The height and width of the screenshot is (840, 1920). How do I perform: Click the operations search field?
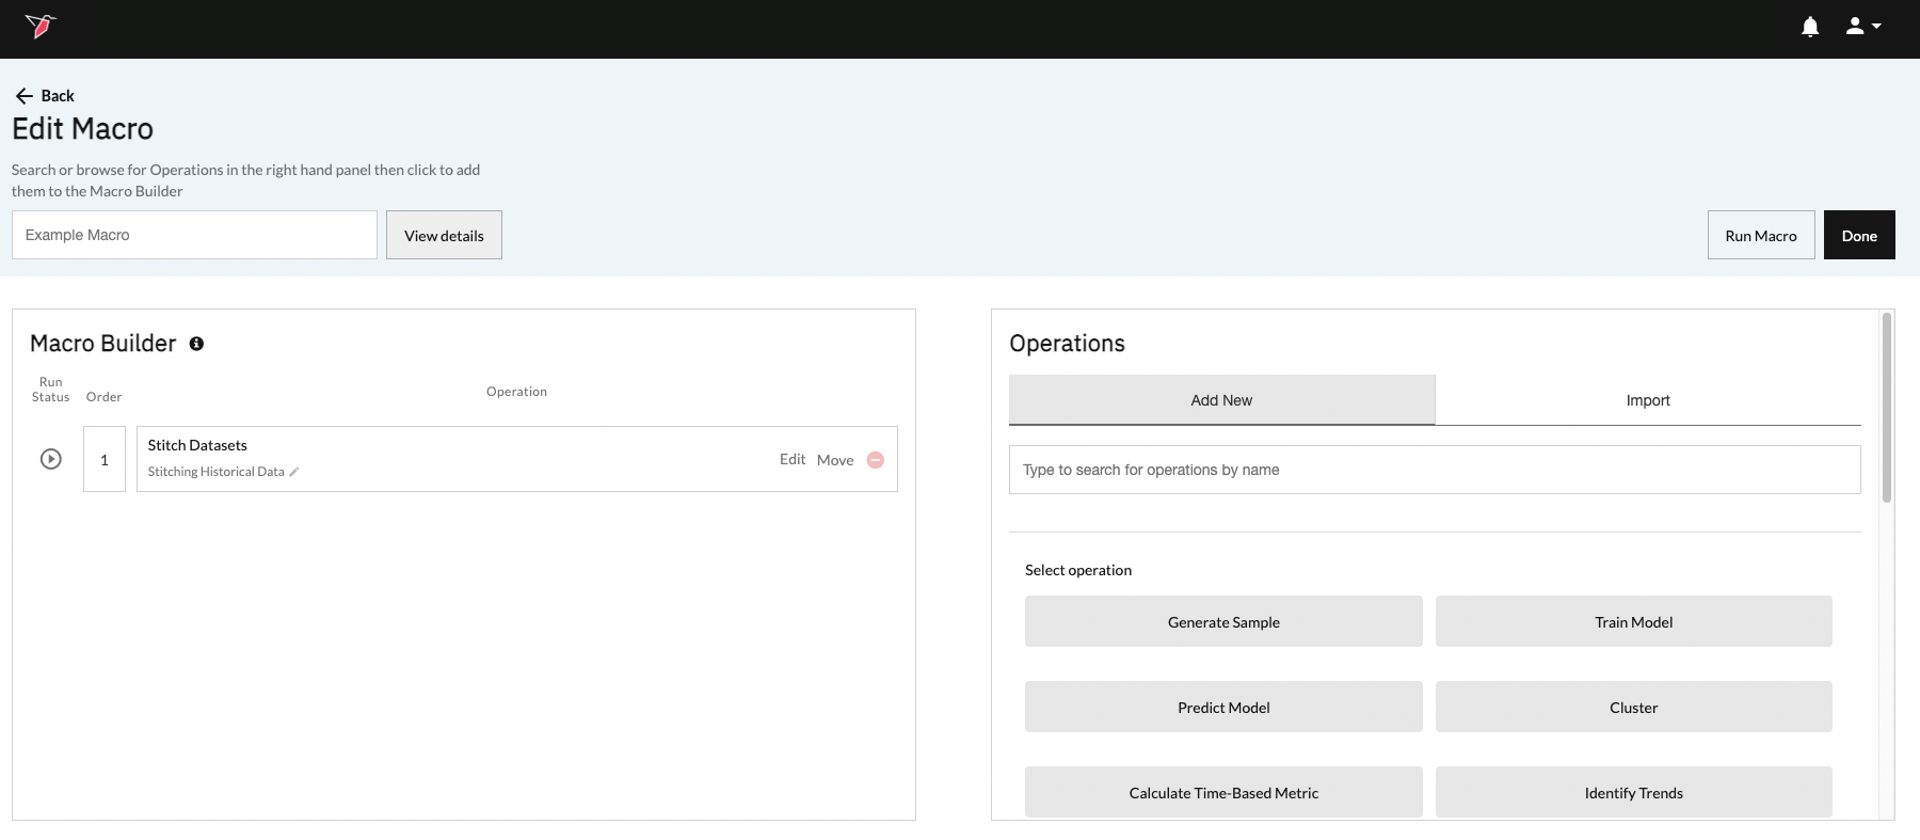pos(1434,470)
